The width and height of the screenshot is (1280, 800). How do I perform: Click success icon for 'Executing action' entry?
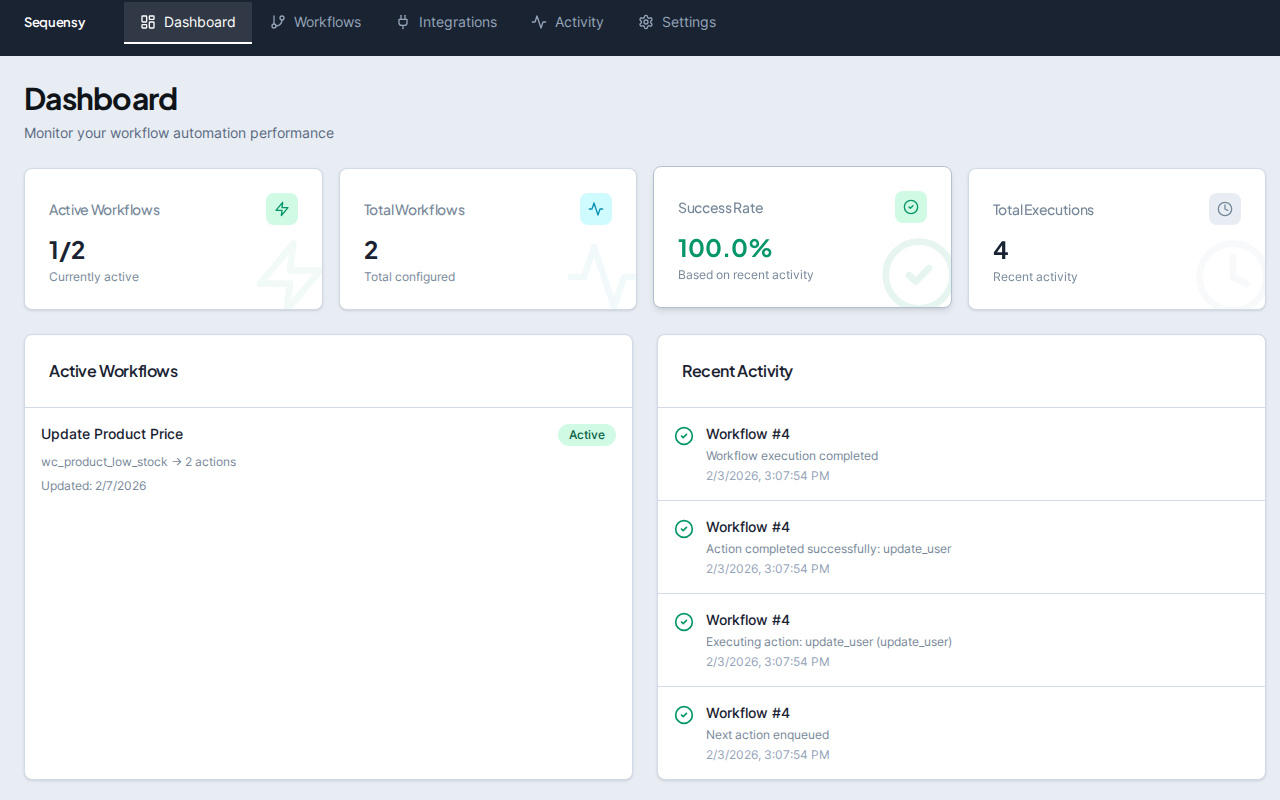pyautogui.click(x=684, y=622)
